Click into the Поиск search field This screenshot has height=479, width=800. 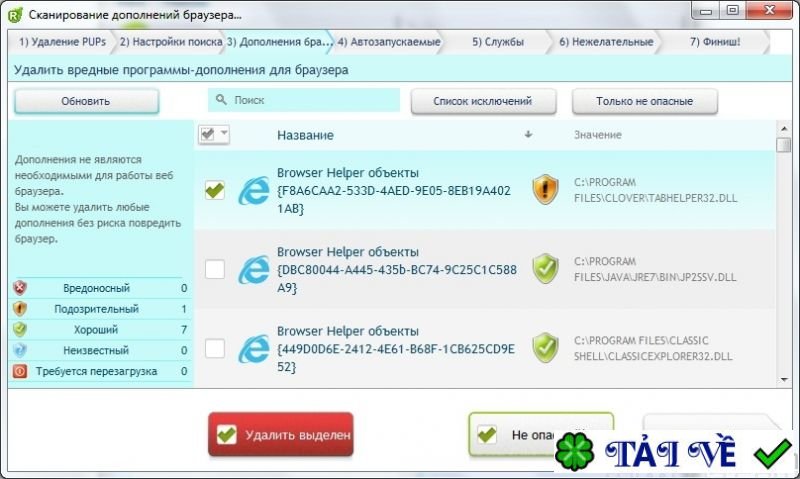click(304, 100)
